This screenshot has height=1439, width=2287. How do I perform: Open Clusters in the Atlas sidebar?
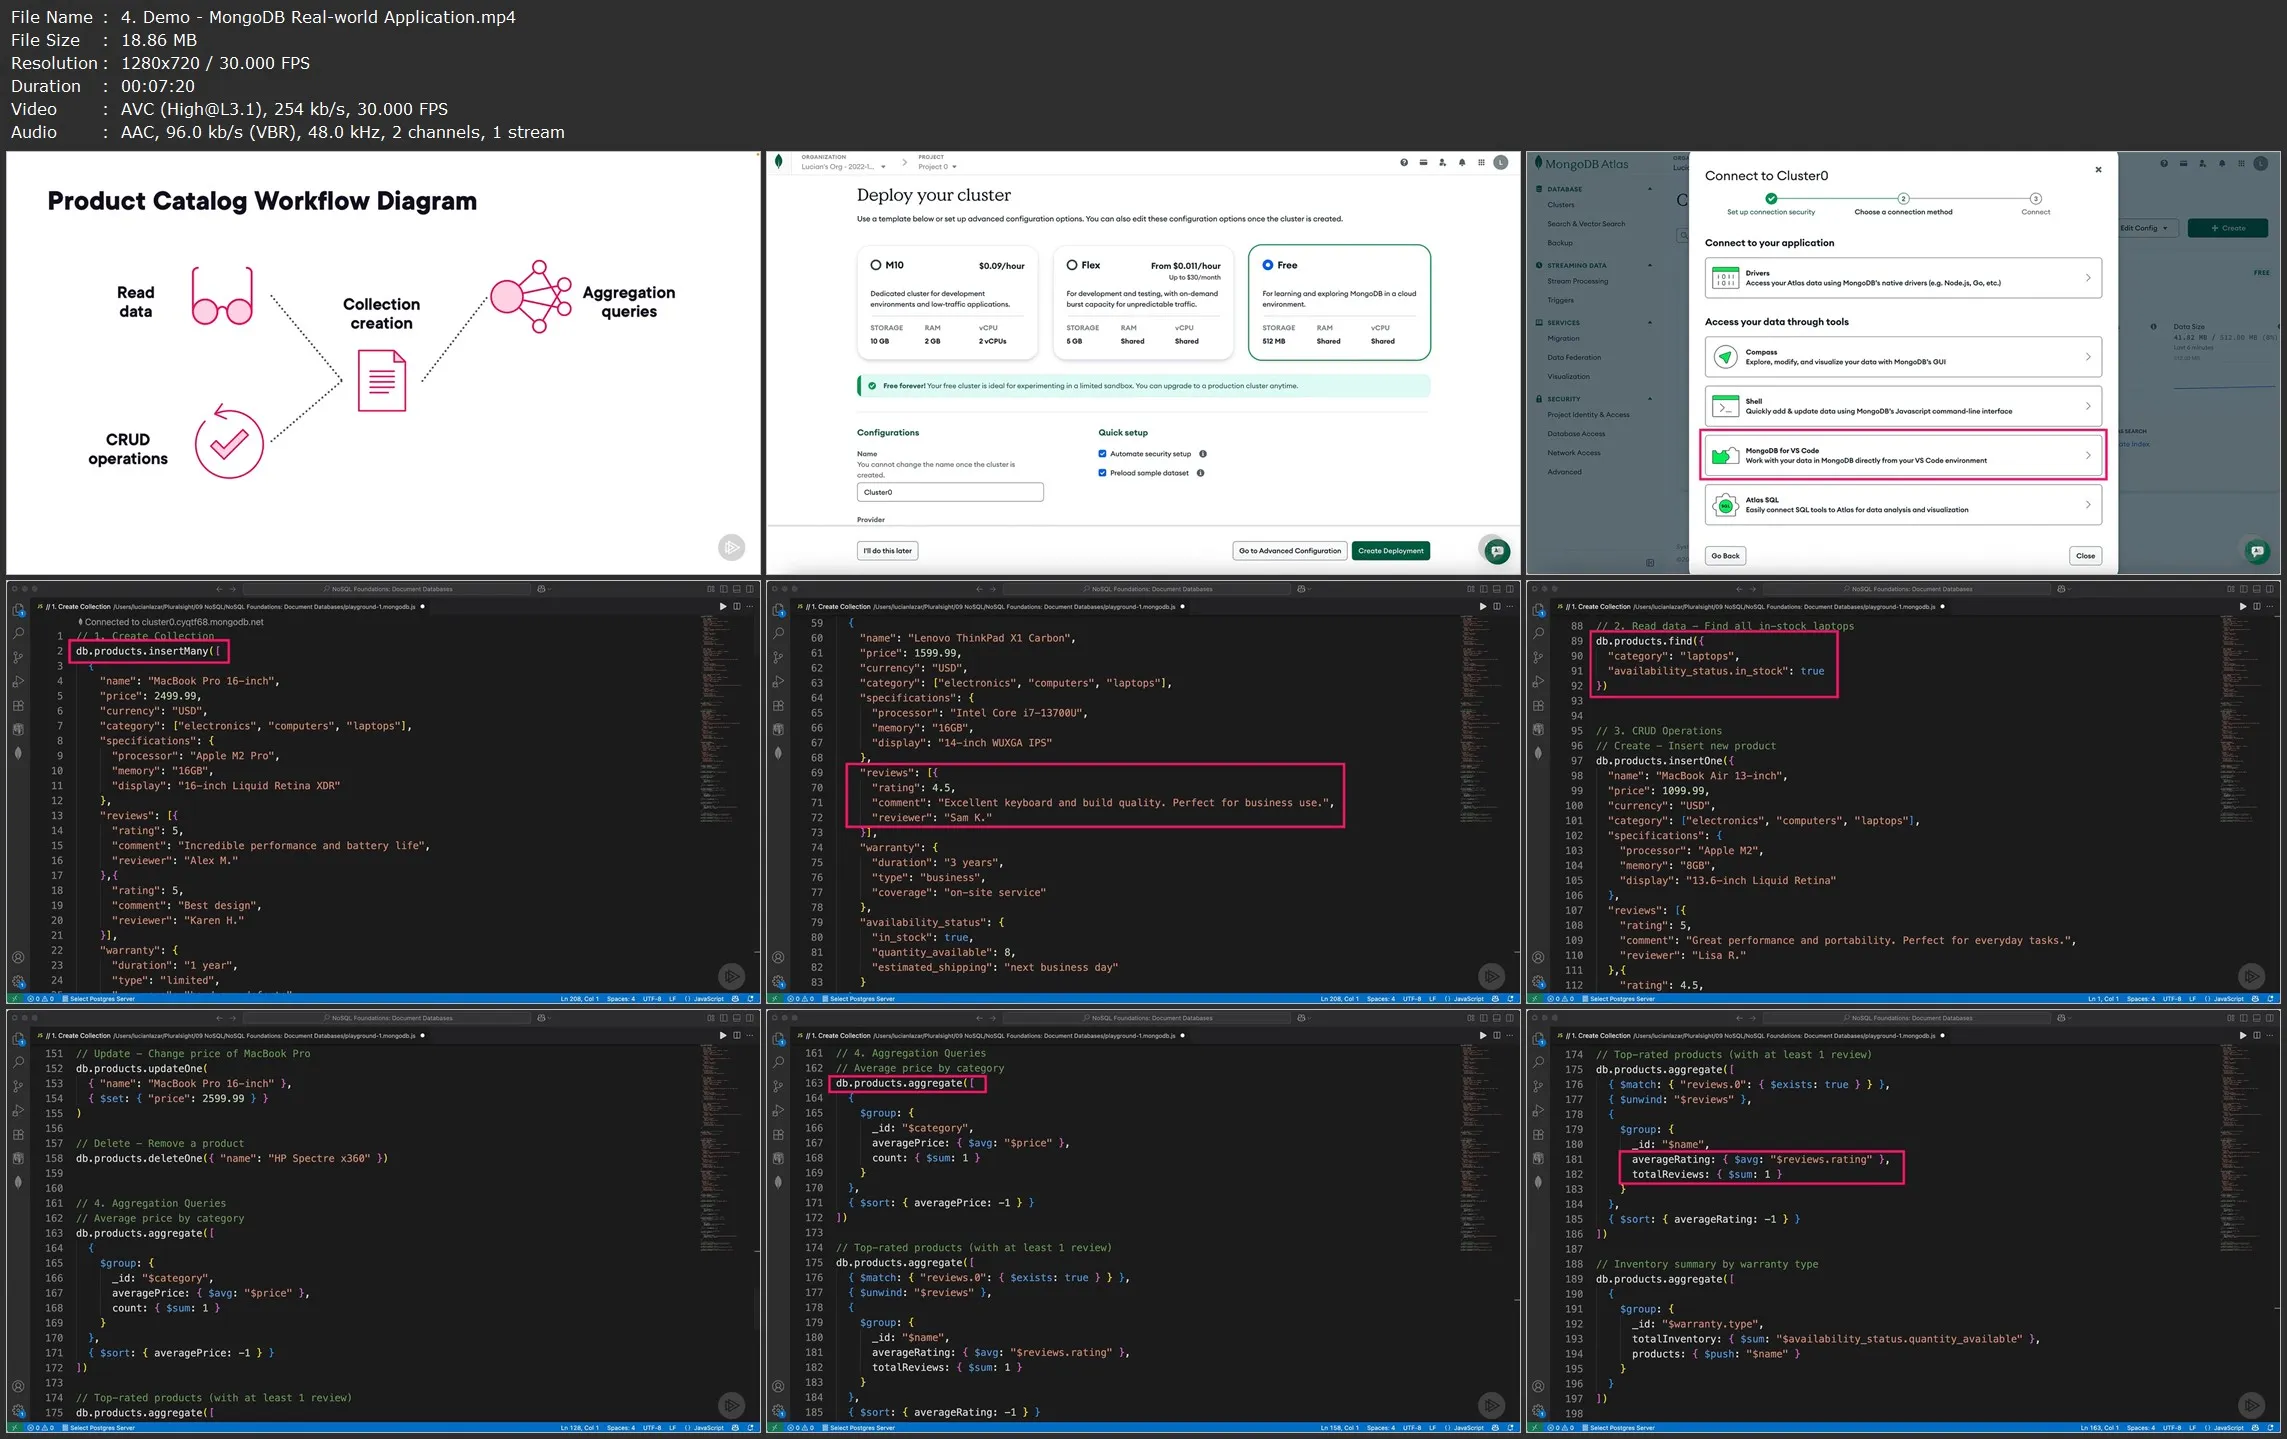(x=1561, y=205)
